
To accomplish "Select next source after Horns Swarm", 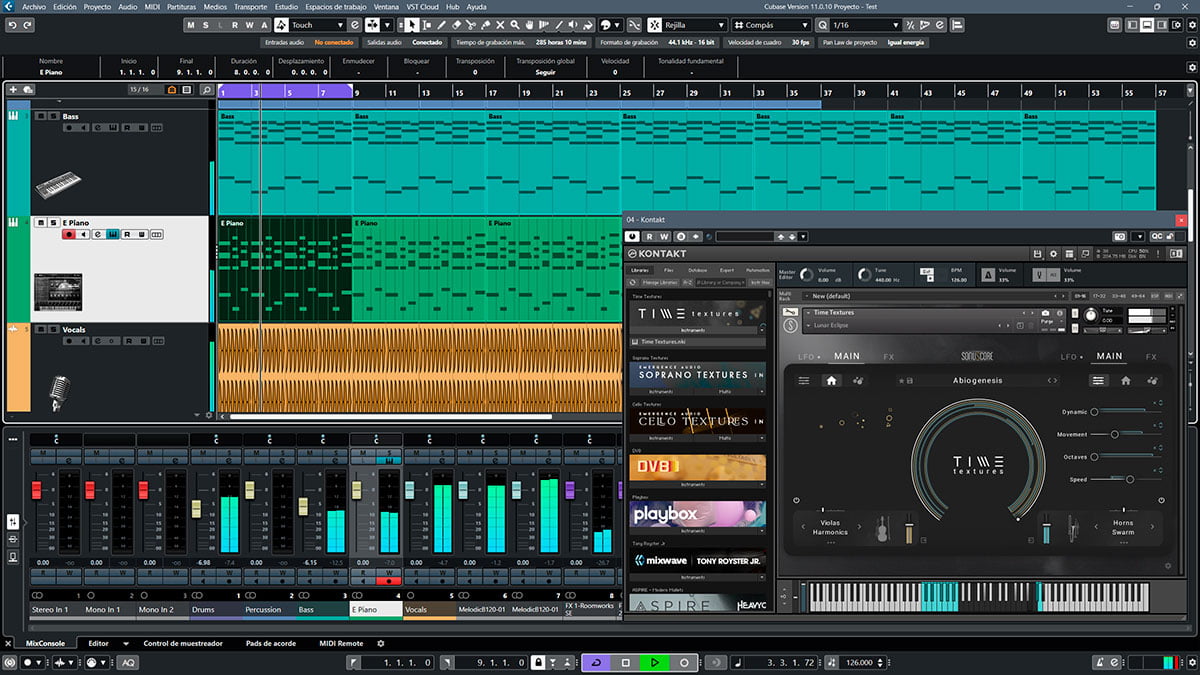I will (1152, 526).
